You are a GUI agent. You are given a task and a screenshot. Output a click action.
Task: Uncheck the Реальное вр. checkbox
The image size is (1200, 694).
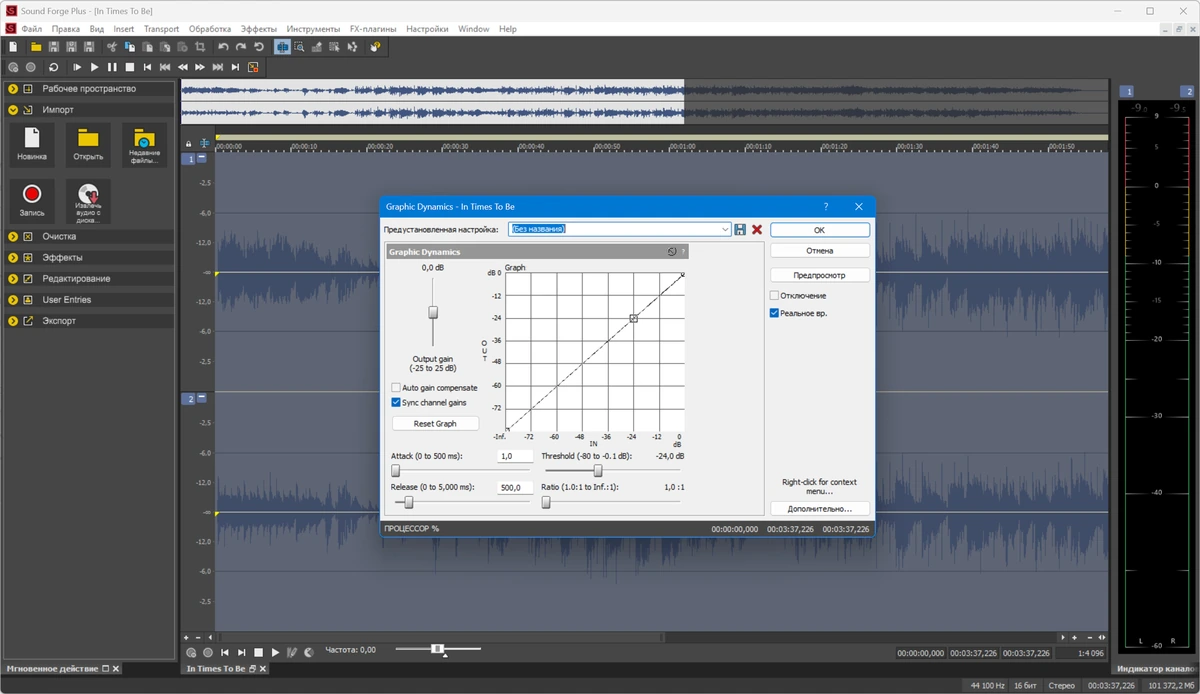click(x=774, y=313)
